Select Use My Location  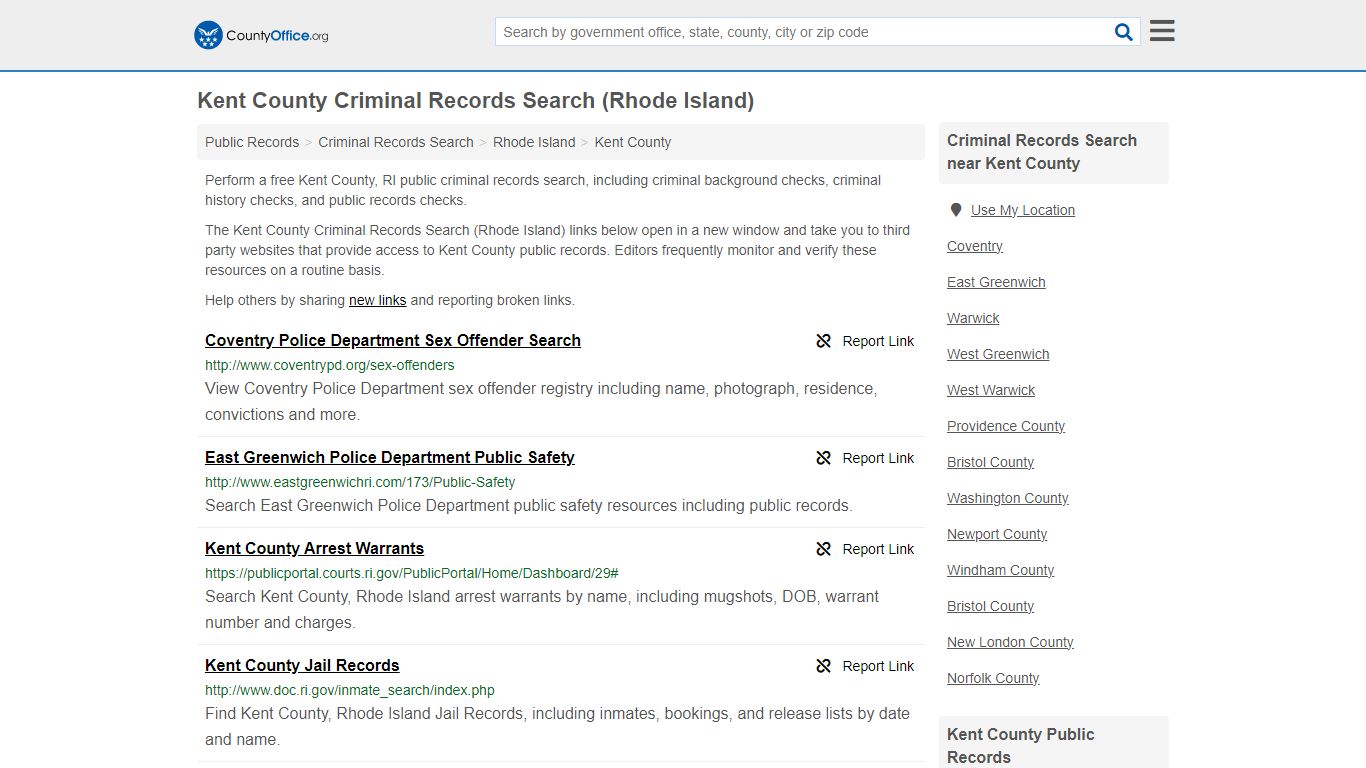coord(1023,210)
